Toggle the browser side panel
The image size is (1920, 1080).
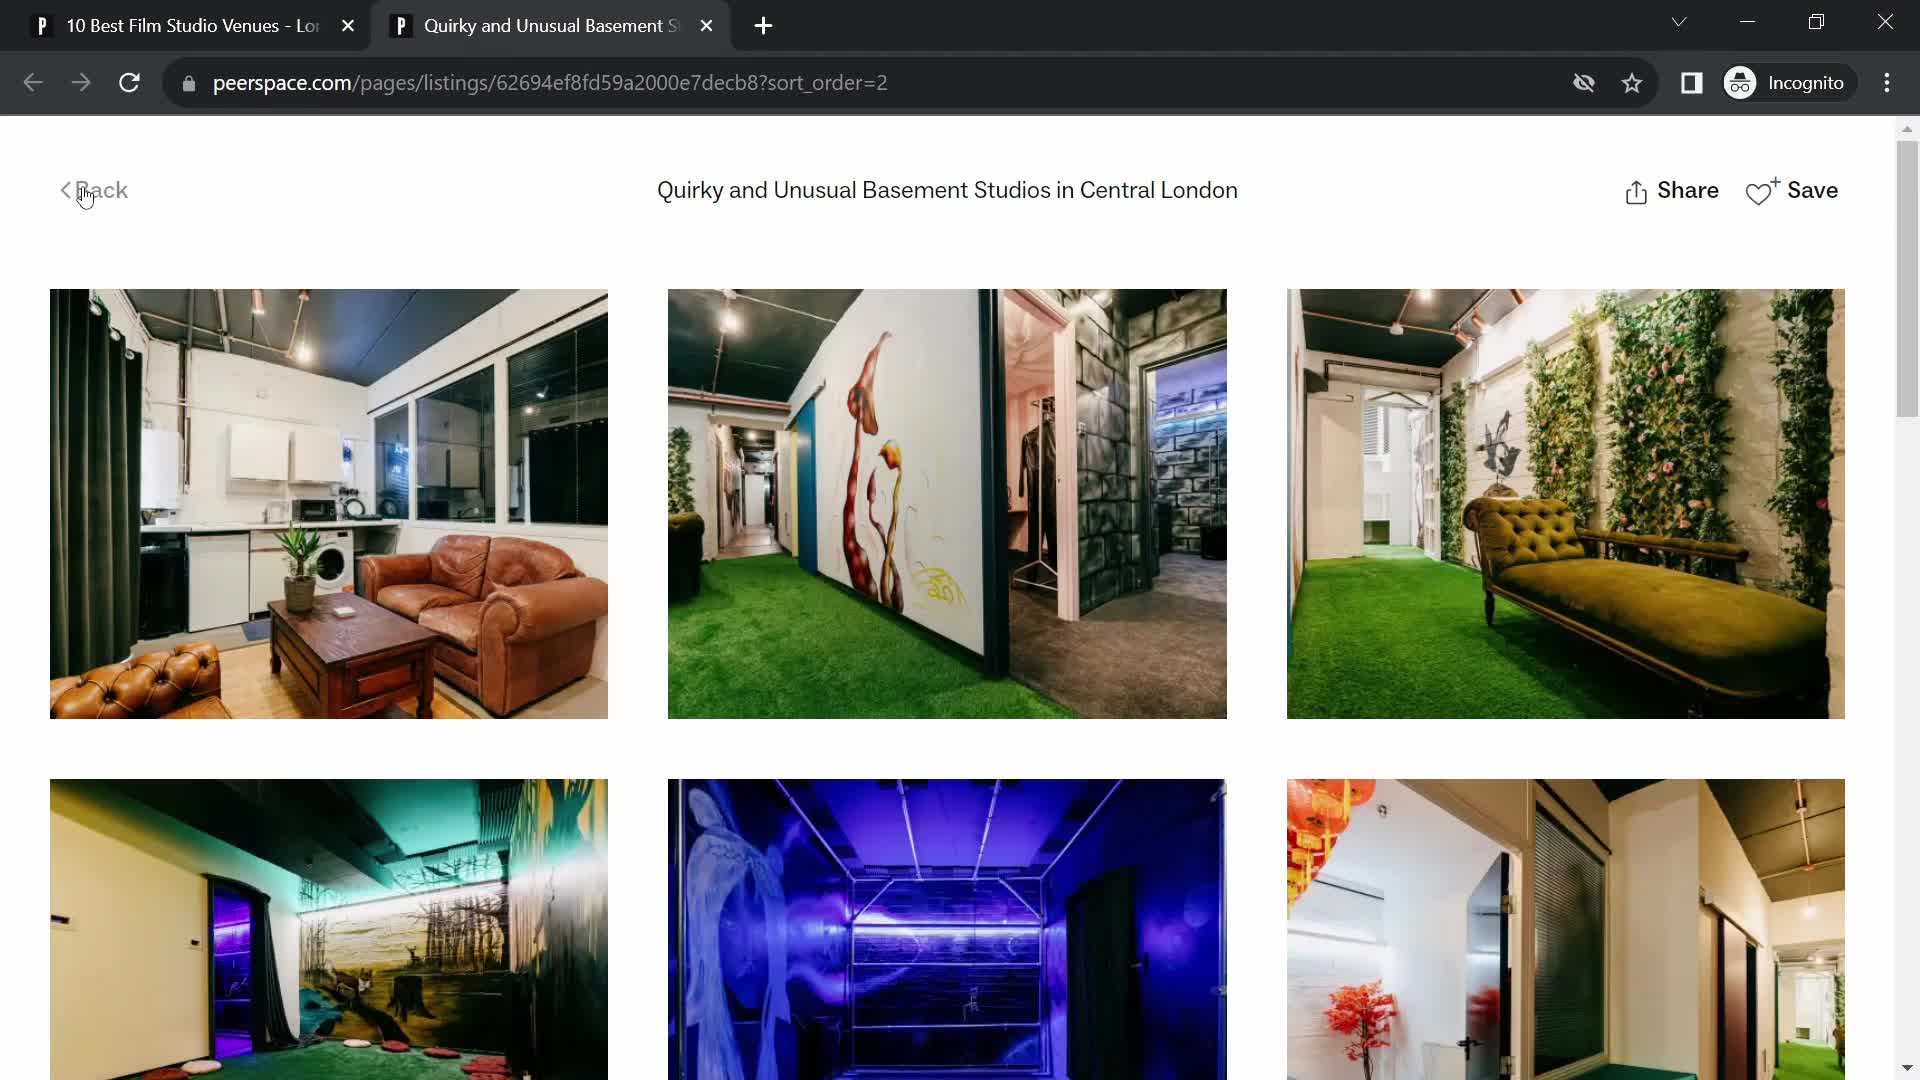point(1691,83)
